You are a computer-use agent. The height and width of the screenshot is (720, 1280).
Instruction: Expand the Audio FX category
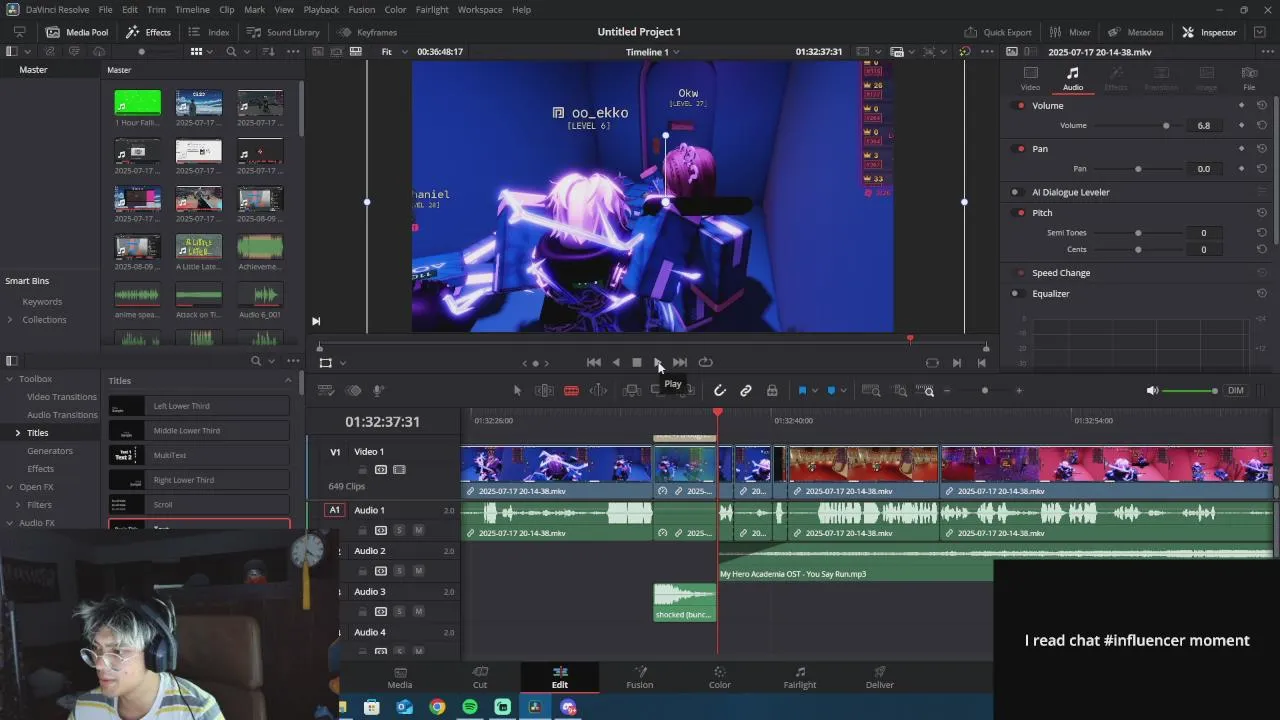pyautogui.click(x=10, y=523)
